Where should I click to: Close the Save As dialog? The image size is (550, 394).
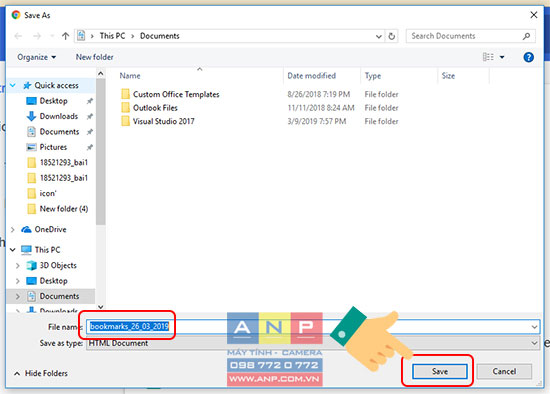pos(534,15)
